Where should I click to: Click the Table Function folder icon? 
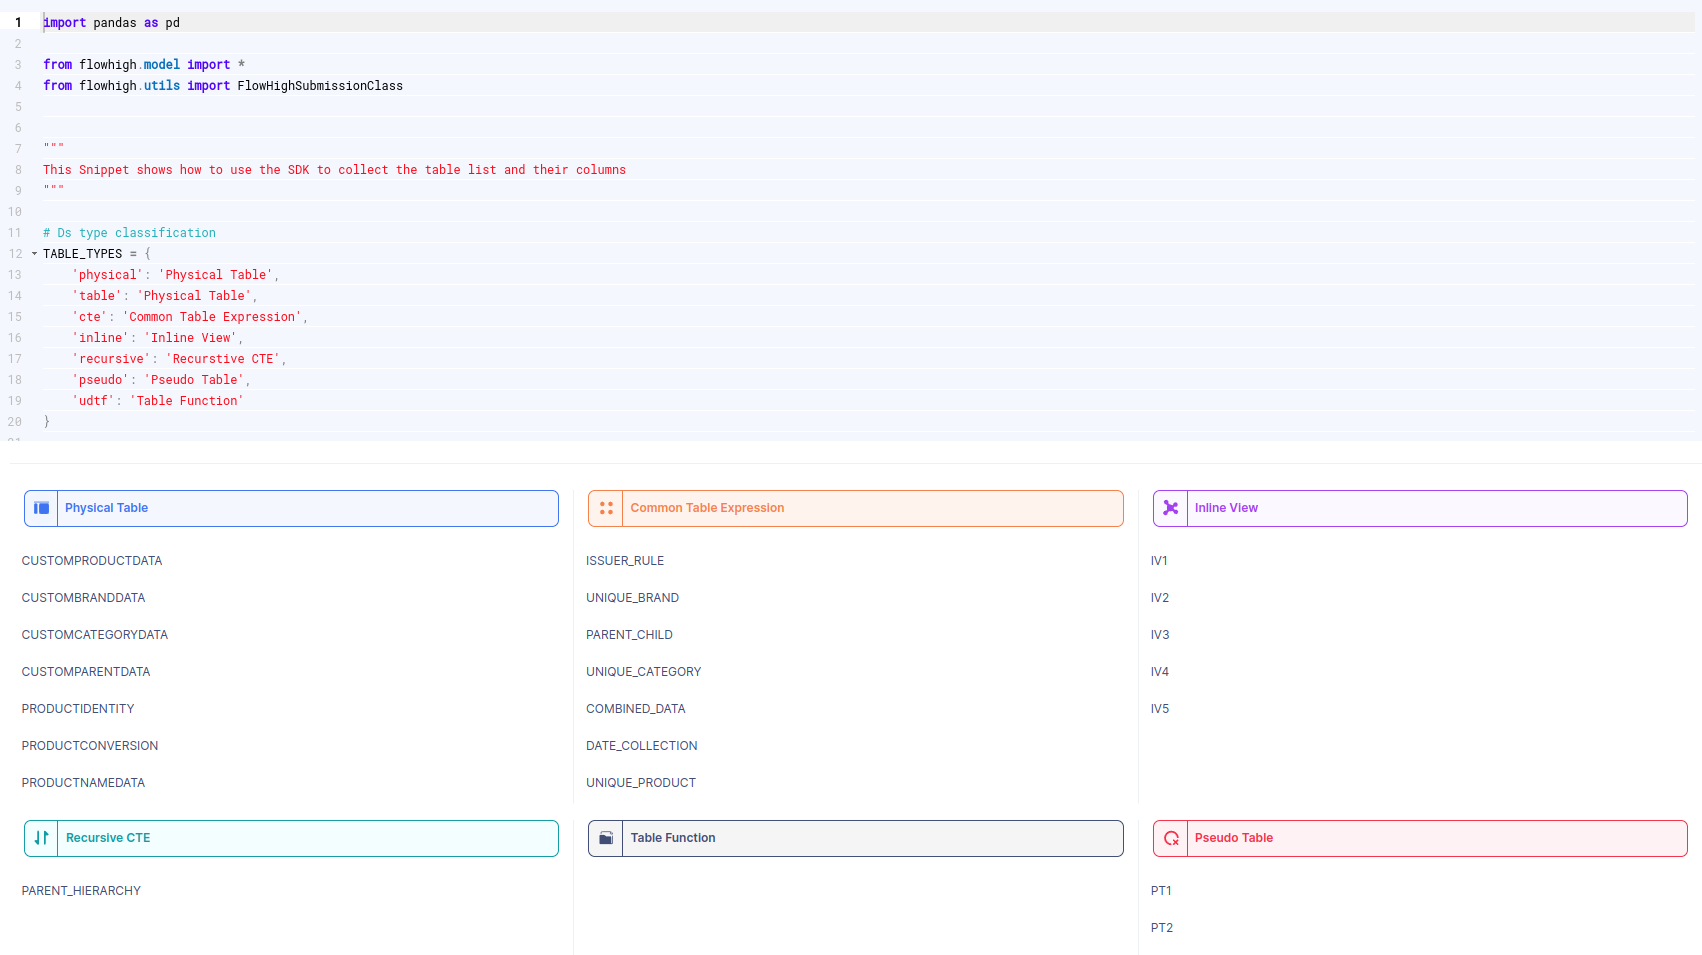point(606,838)
